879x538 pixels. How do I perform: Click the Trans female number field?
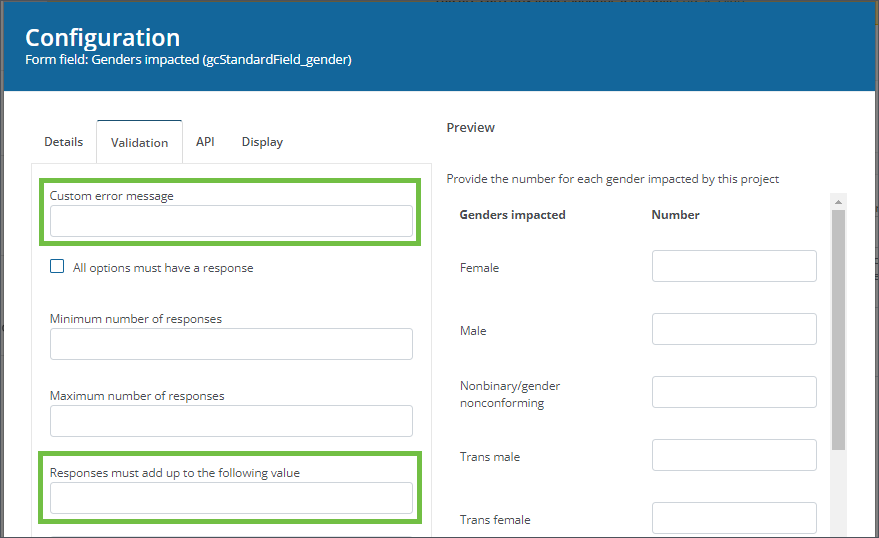pyautogui.click(x=734, y=518)
